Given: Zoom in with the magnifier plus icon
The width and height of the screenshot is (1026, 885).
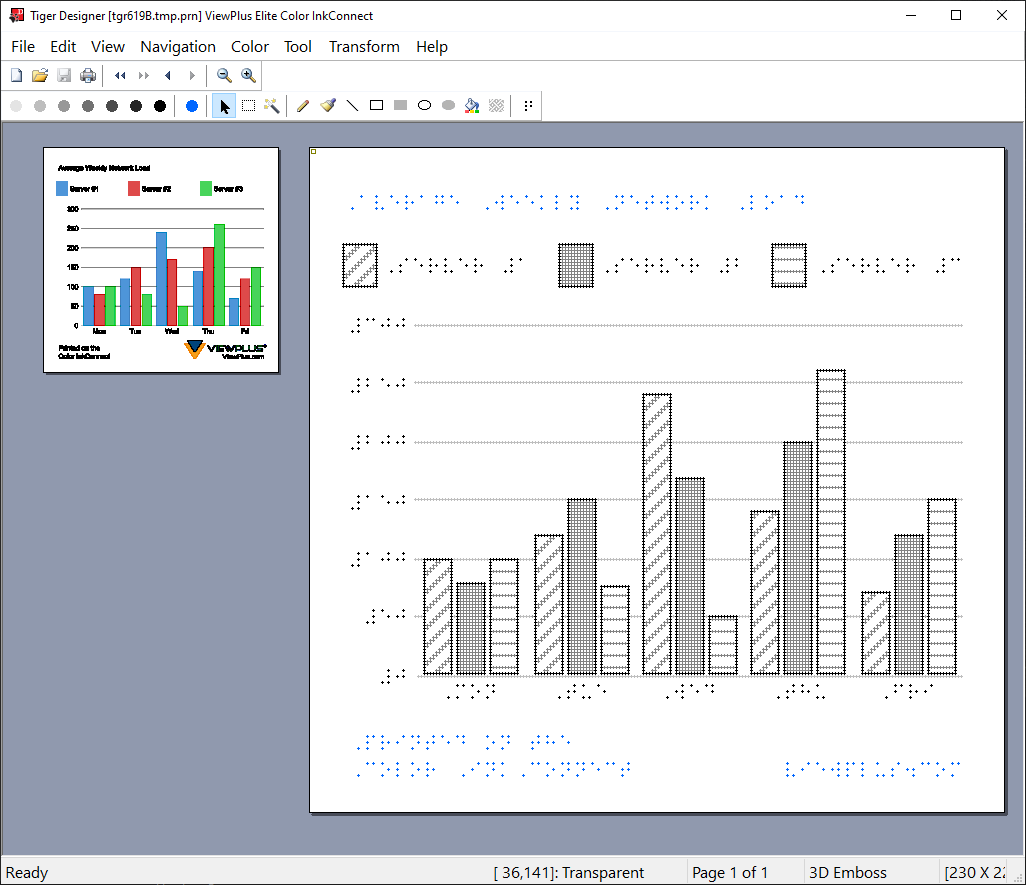Looking at the screenshot, I should point(248,76).
